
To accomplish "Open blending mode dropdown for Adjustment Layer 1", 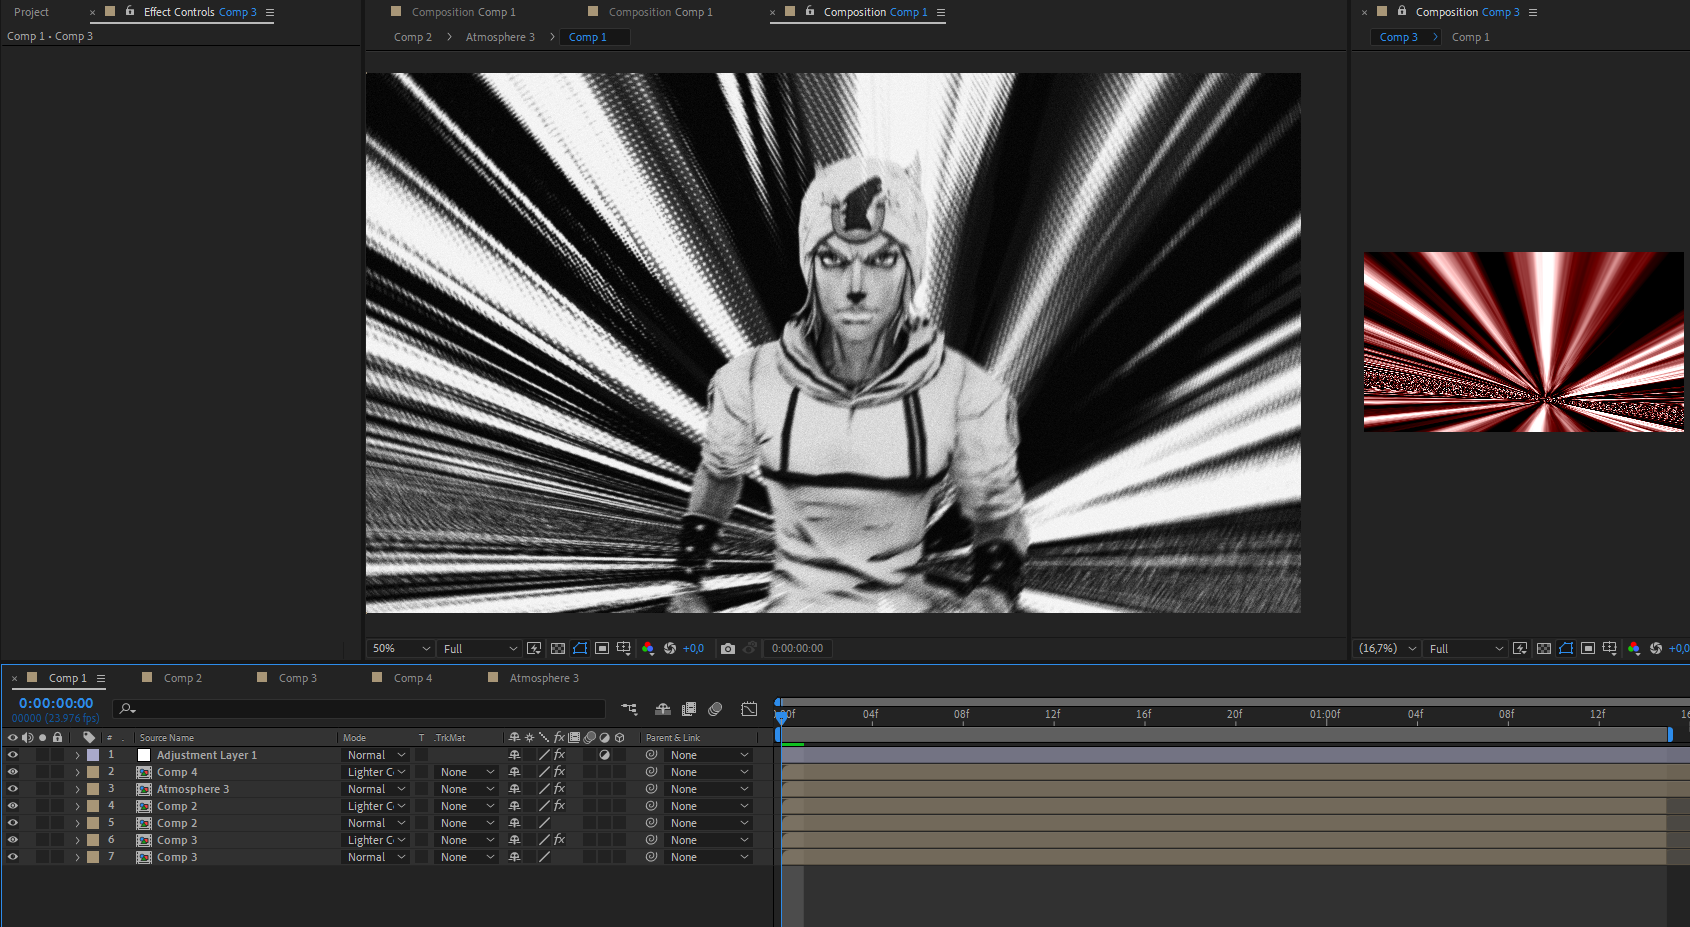I will point(376,755).
